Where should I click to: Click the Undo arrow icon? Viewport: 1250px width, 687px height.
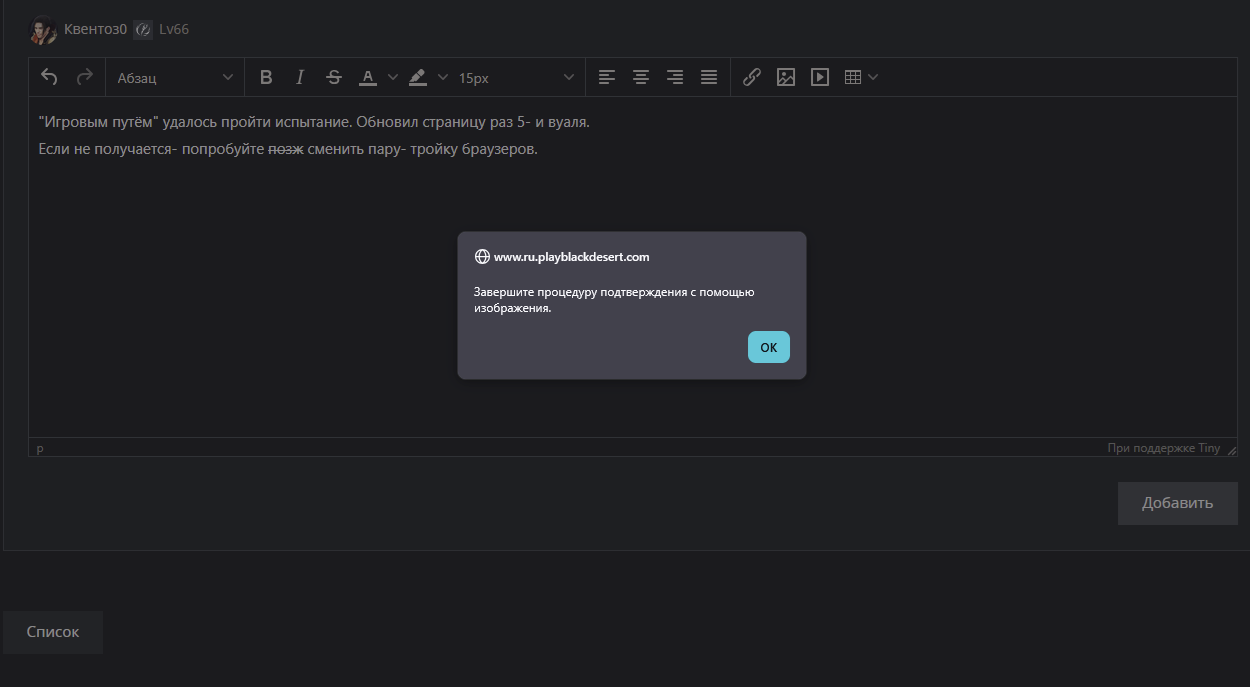coord(49,77)
